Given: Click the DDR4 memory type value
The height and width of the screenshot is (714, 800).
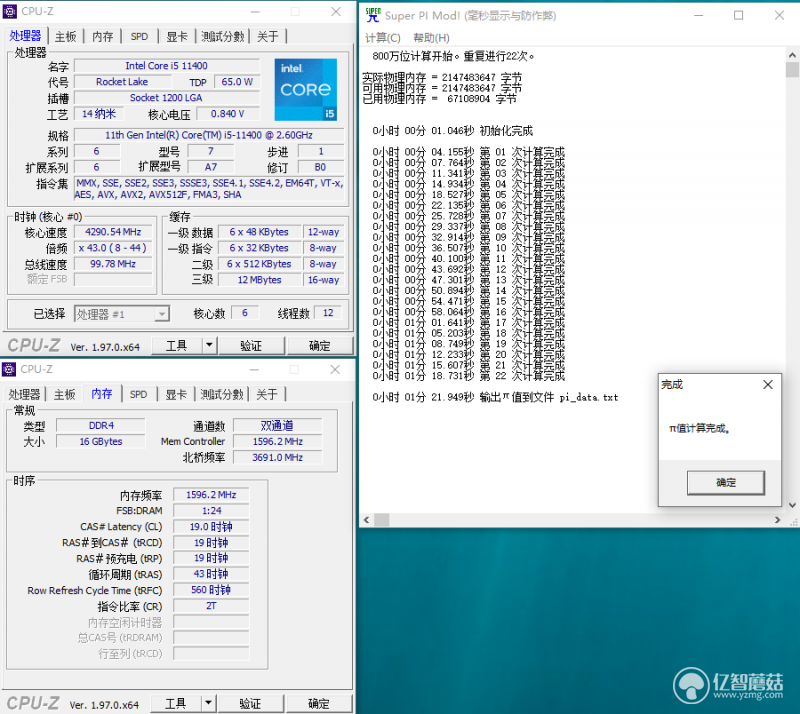Looking at the screenshot, I should (x=101, y=425).
